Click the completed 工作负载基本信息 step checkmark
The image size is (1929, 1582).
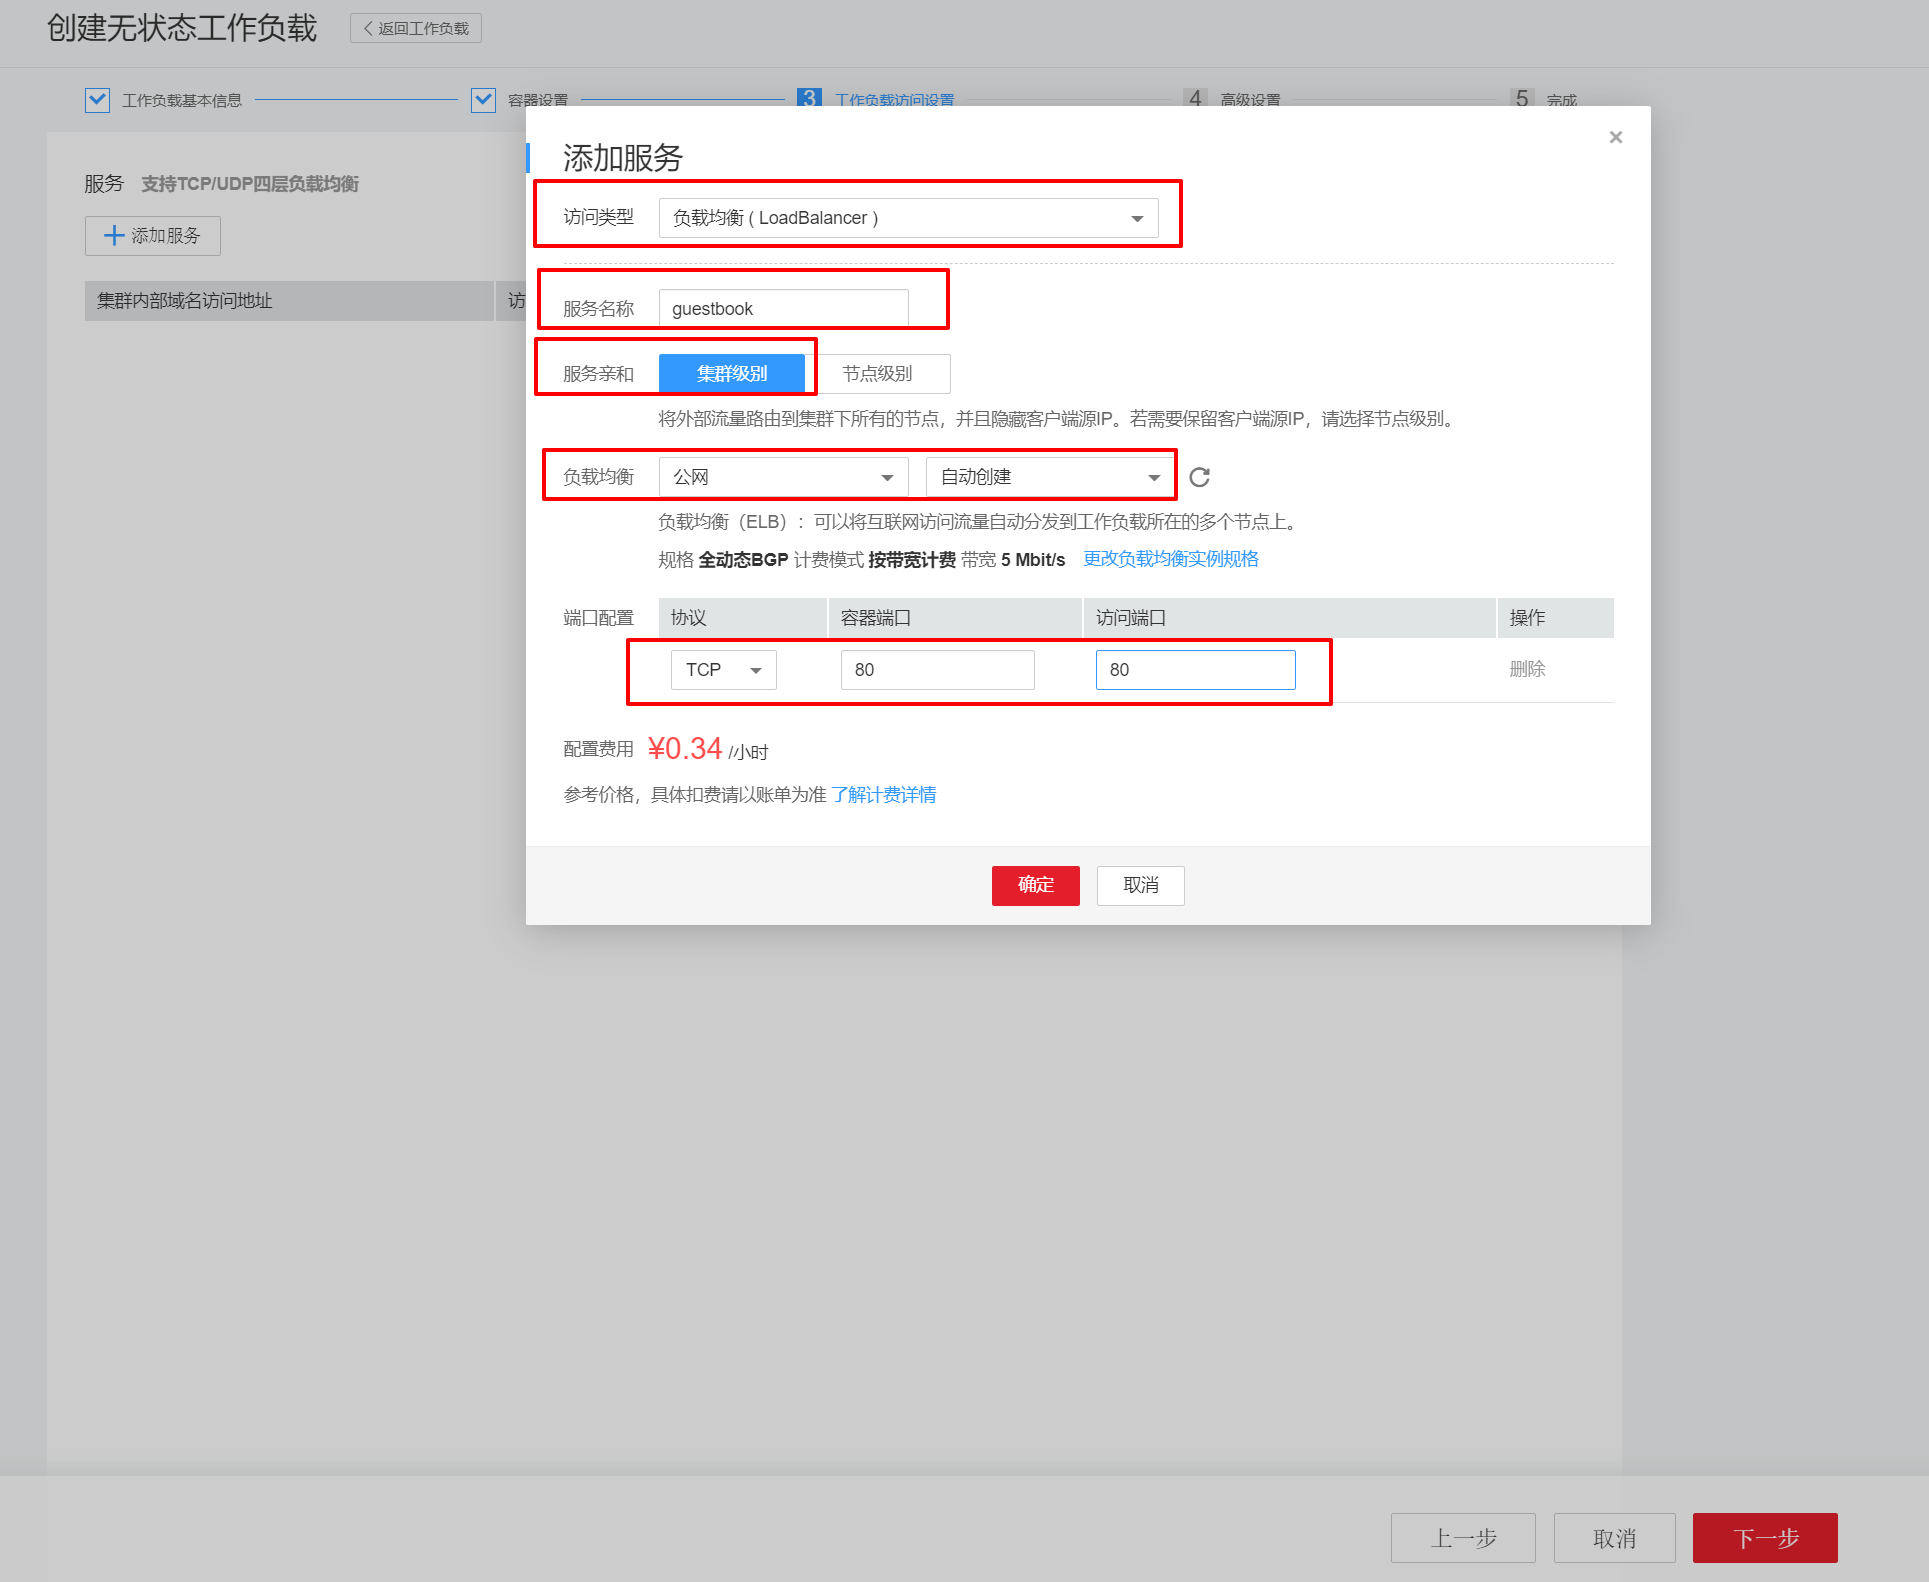(x=97, y=100)
